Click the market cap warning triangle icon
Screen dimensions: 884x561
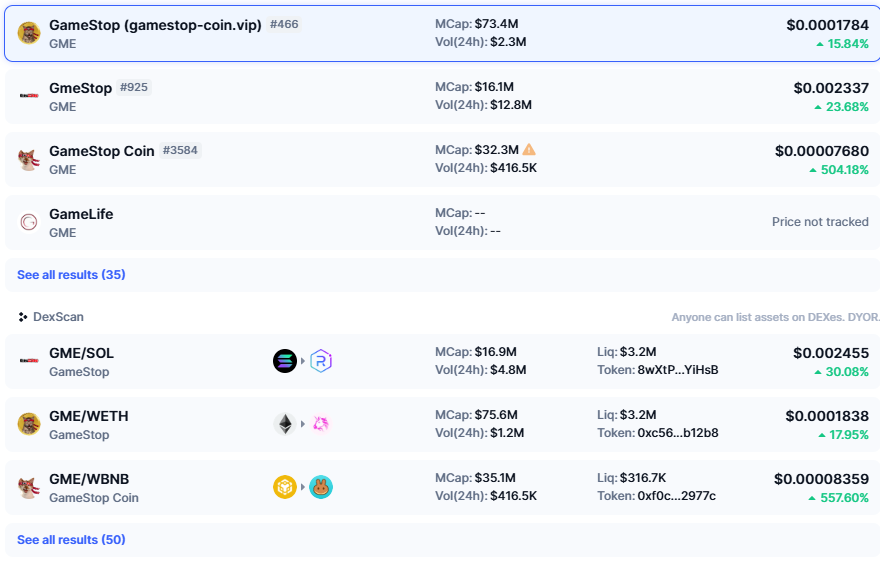pos(529,149)
